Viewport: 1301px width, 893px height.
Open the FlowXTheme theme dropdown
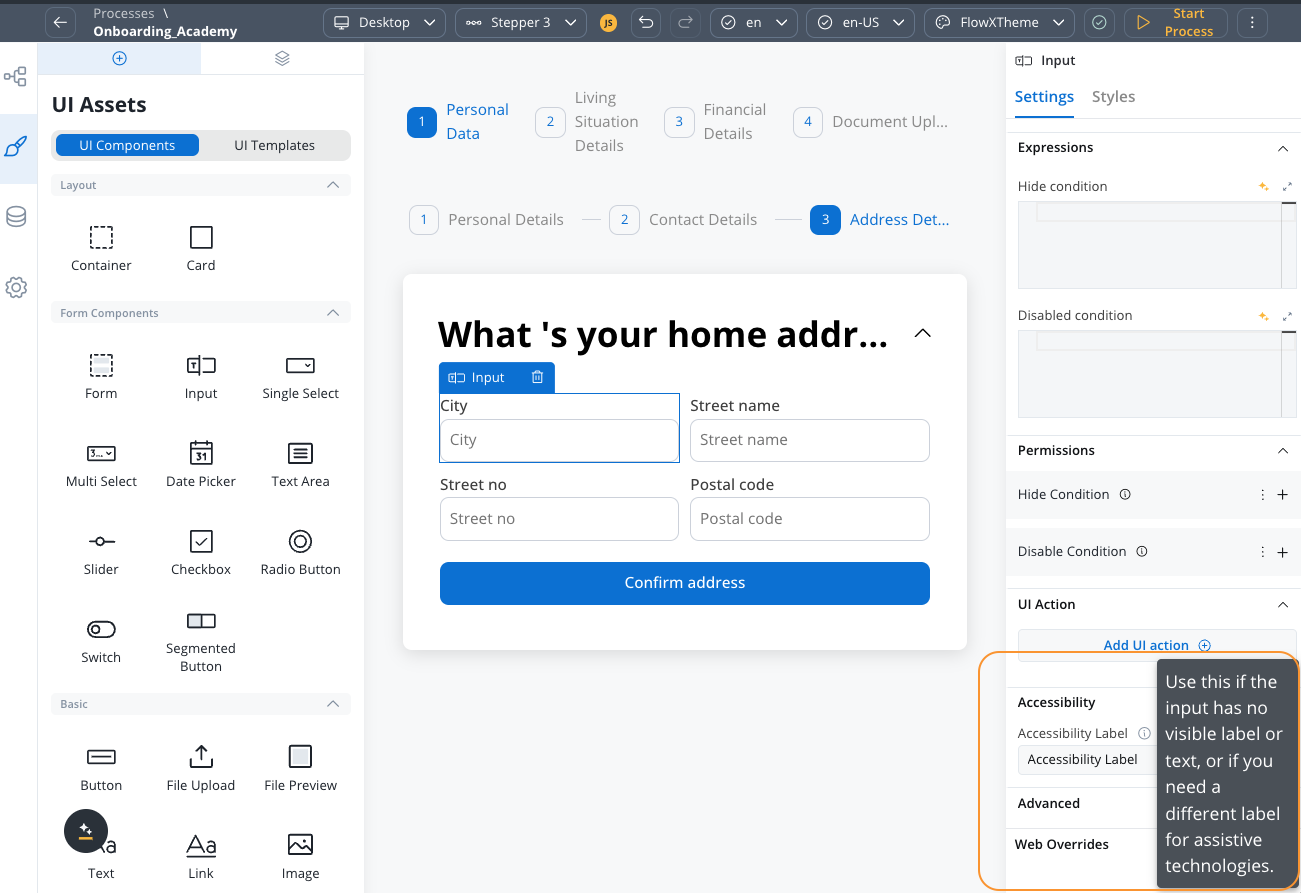coord(1000,22)
